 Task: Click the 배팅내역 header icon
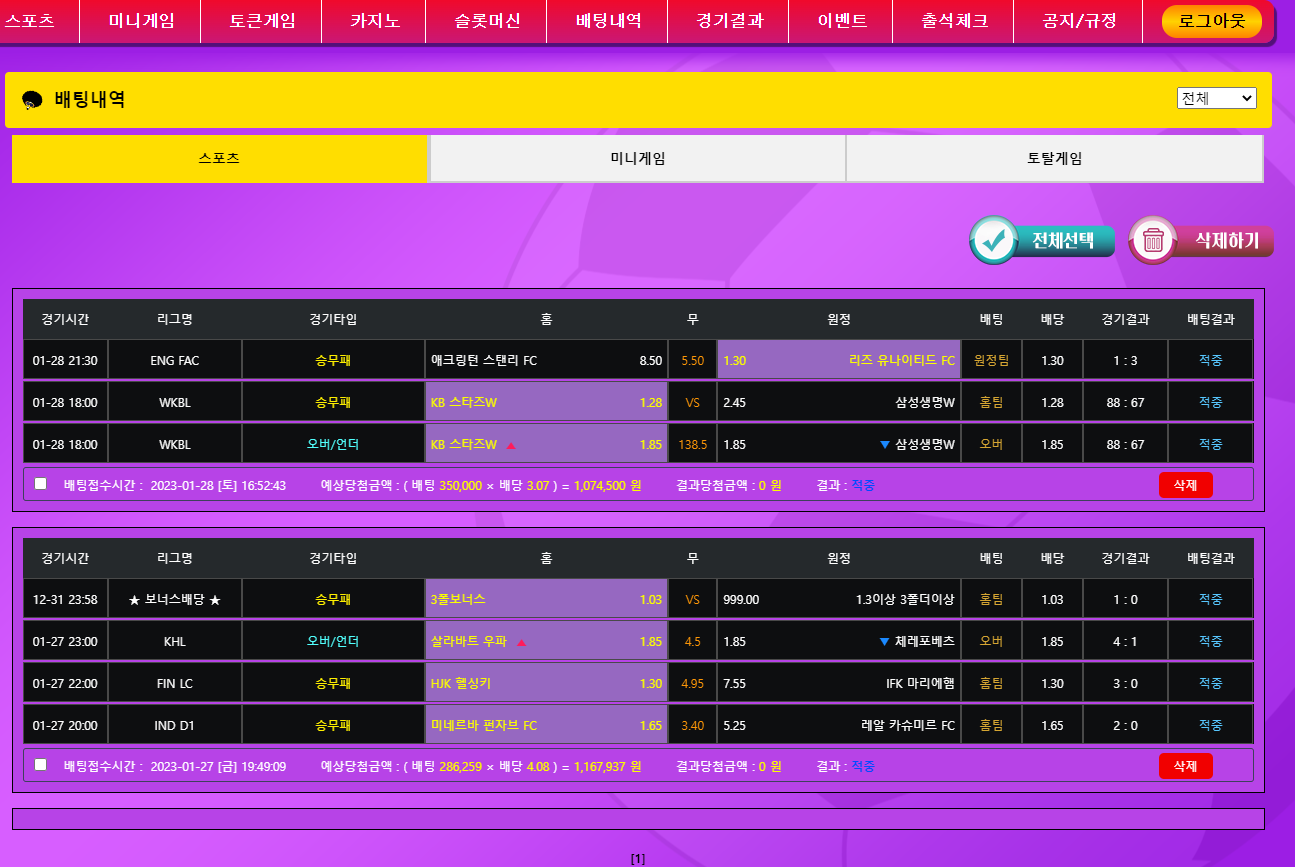tap(32, 100)
